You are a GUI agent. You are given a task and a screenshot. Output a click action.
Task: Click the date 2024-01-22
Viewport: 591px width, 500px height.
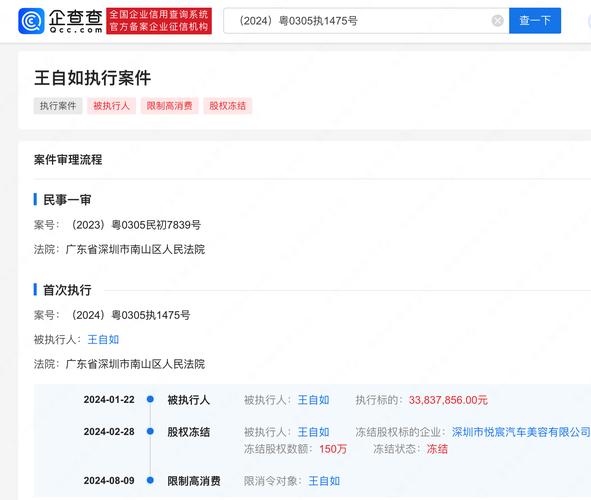(x=109, y=399)
